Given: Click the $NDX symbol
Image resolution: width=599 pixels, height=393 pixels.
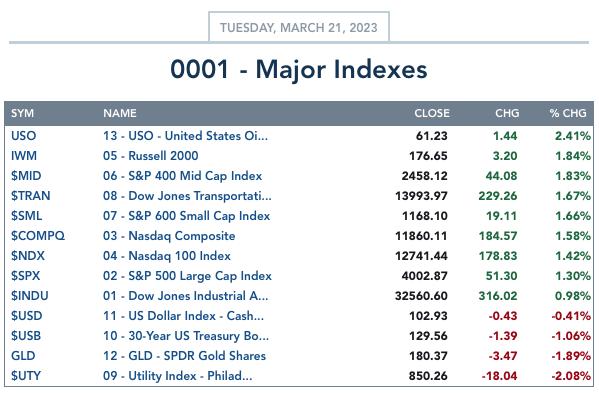Looking at the screenshot, I should point(28,256).
